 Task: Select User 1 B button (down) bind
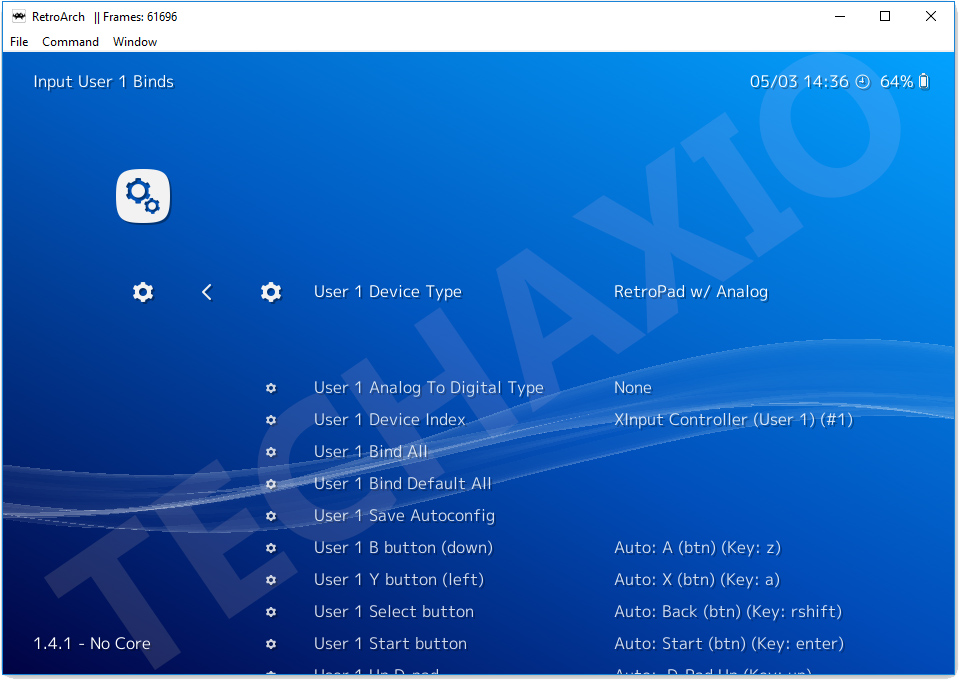pyautogui.click(x=403, y=548)
